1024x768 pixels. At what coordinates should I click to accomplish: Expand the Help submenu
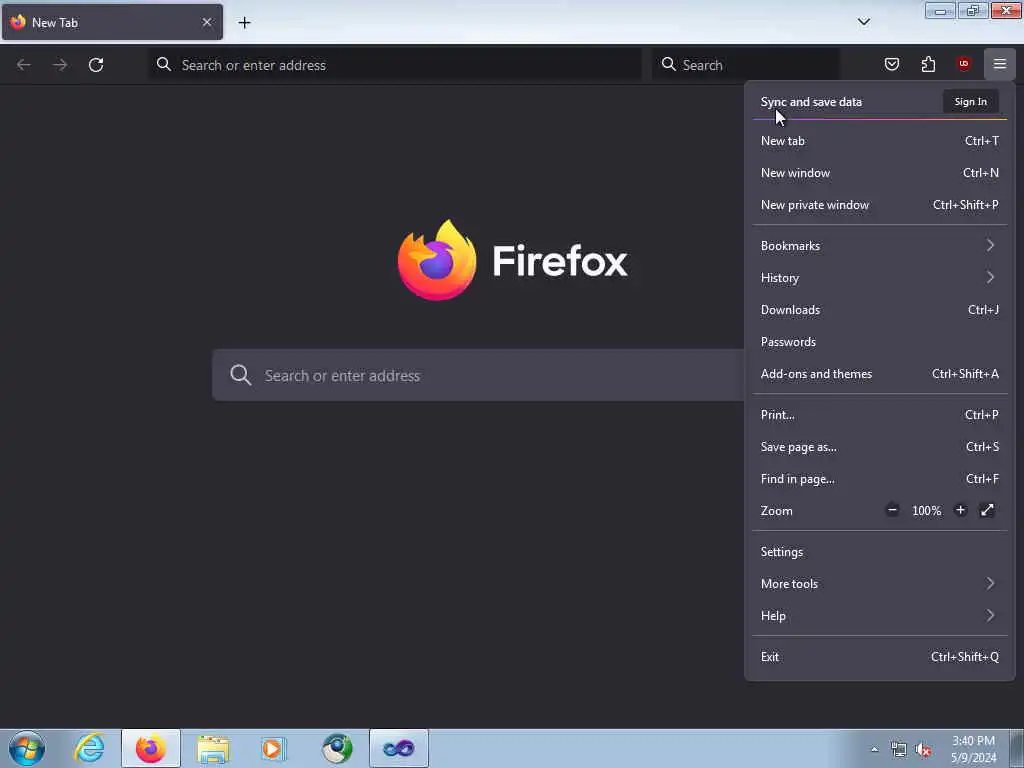(x=879, y=616)
